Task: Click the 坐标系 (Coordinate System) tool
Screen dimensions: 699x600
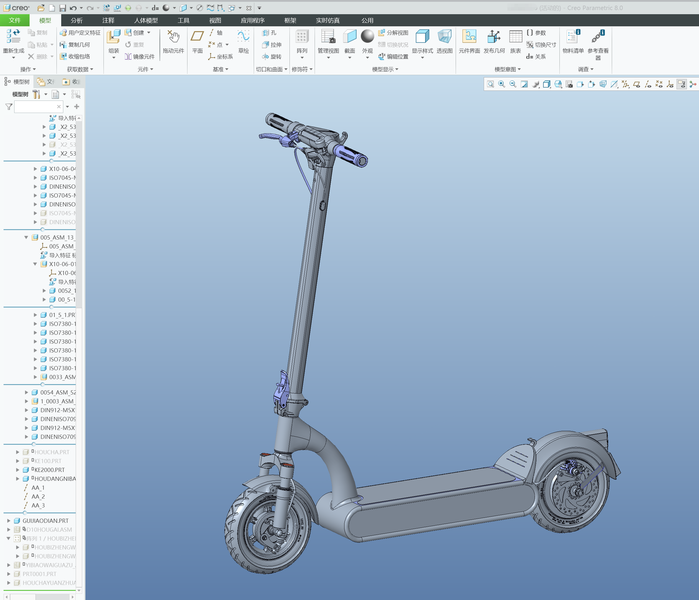Action: tap(220, 57)
